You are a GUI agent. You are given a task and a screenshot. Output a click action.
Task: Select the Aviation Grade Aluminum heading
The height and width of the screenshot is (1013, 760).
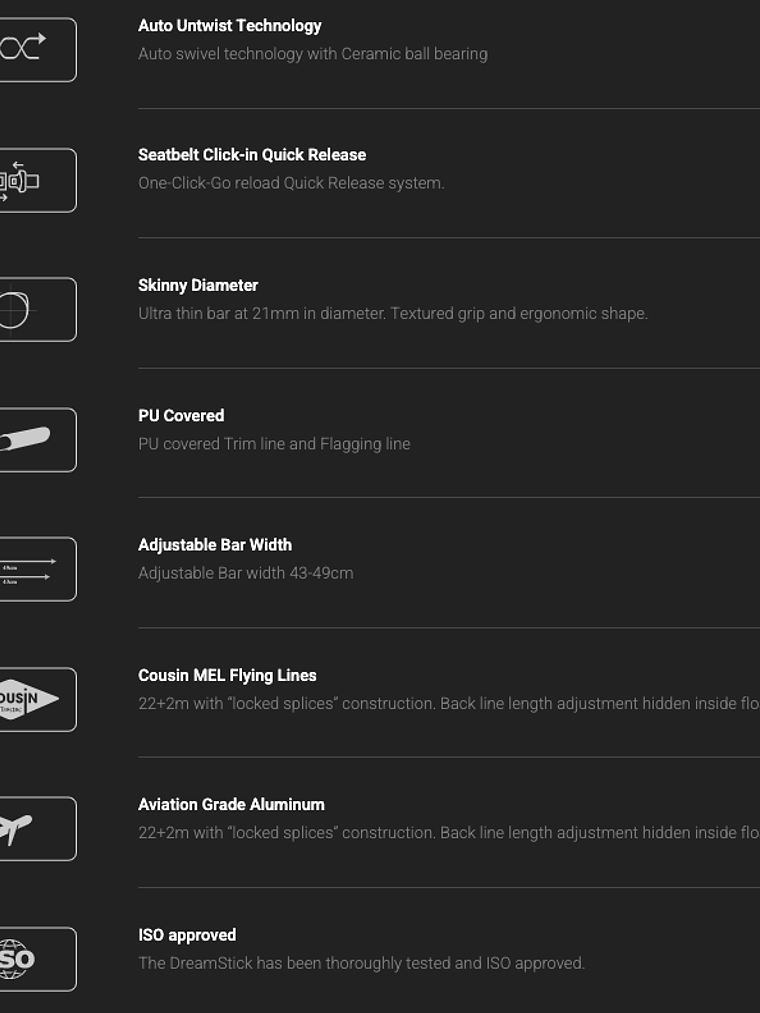coord(231,805)
